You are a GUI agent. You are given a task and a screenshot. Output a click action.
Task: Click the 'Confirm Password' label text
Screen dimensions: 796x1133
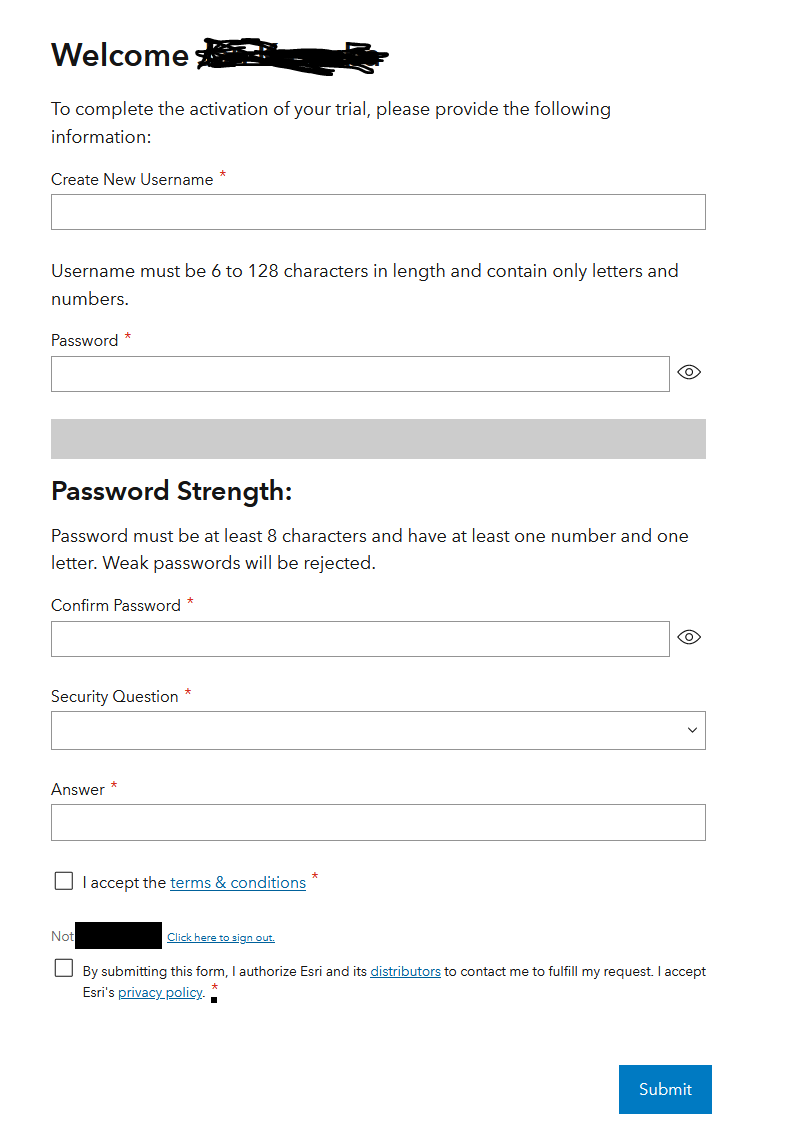click(x=116, y=606)
